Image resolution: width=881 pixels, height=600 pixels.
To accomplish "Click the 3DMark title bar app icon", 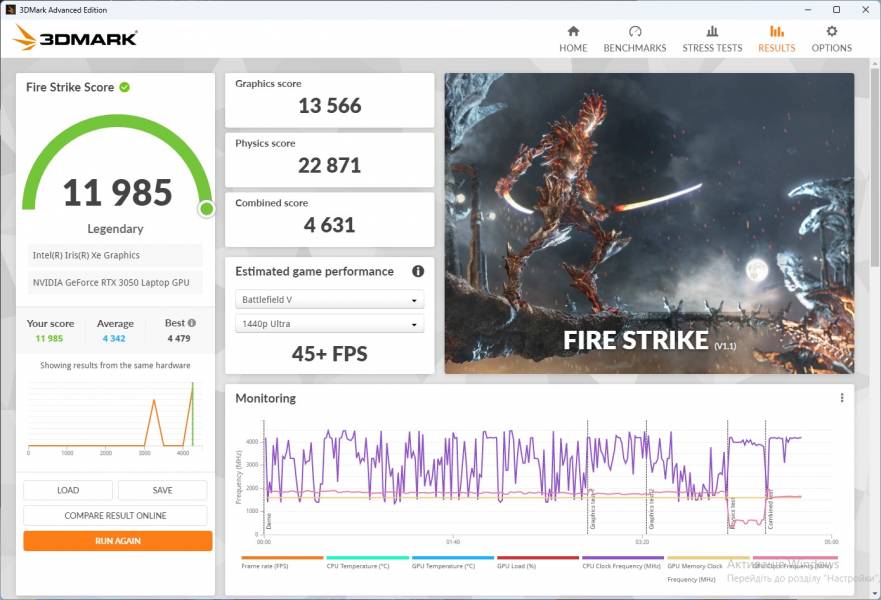I will tap(10, 10).
